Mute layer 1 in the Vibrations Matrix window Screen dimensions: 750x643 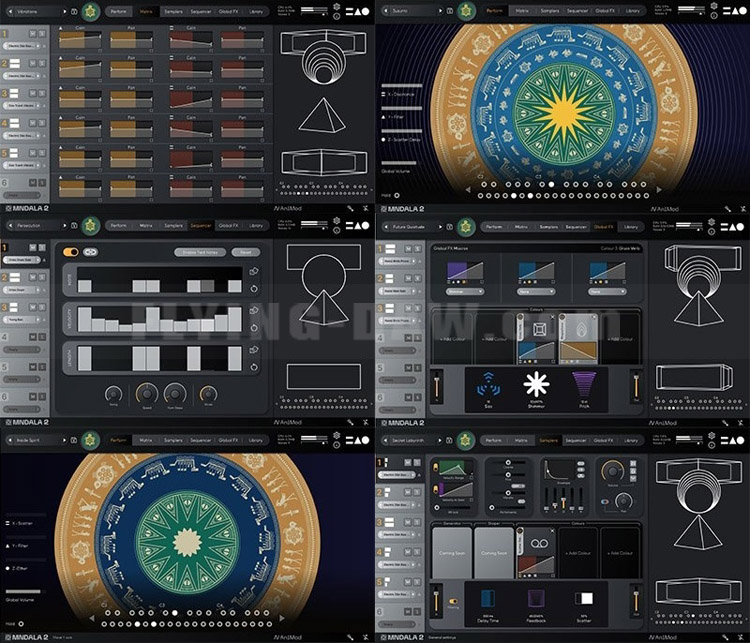click(33, 33)
